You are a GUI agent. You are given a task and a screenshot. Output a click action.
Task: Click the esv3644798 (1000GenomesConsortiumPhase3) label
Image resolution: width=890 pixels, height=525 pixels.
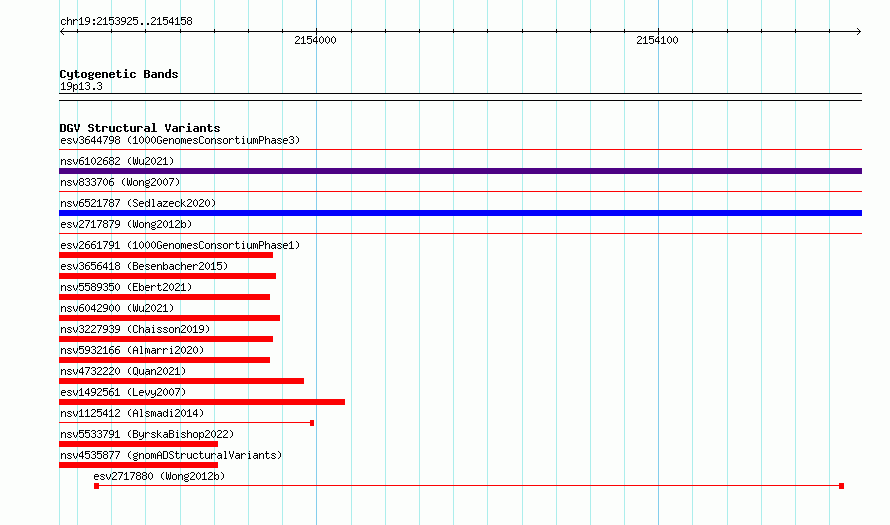coord(180,140)
